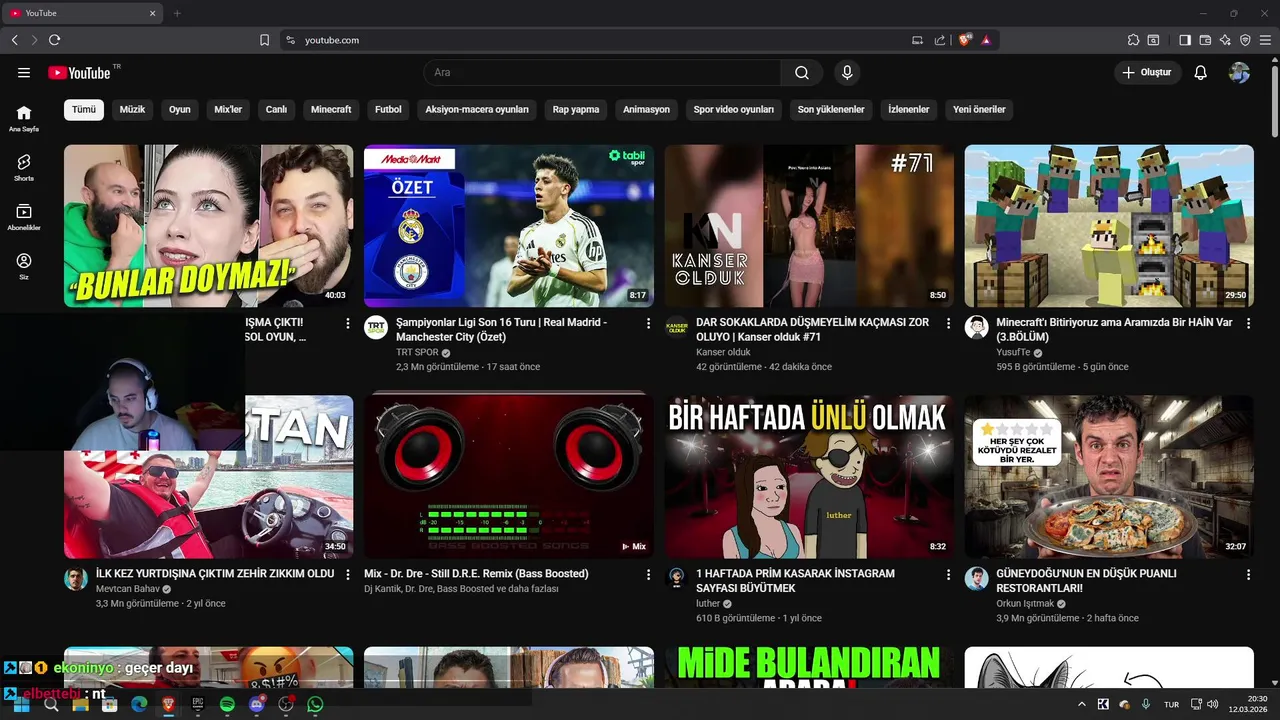1280x720 pixels.
Task: Open more options for Dr. Dre mix
Action: [648, 575]
